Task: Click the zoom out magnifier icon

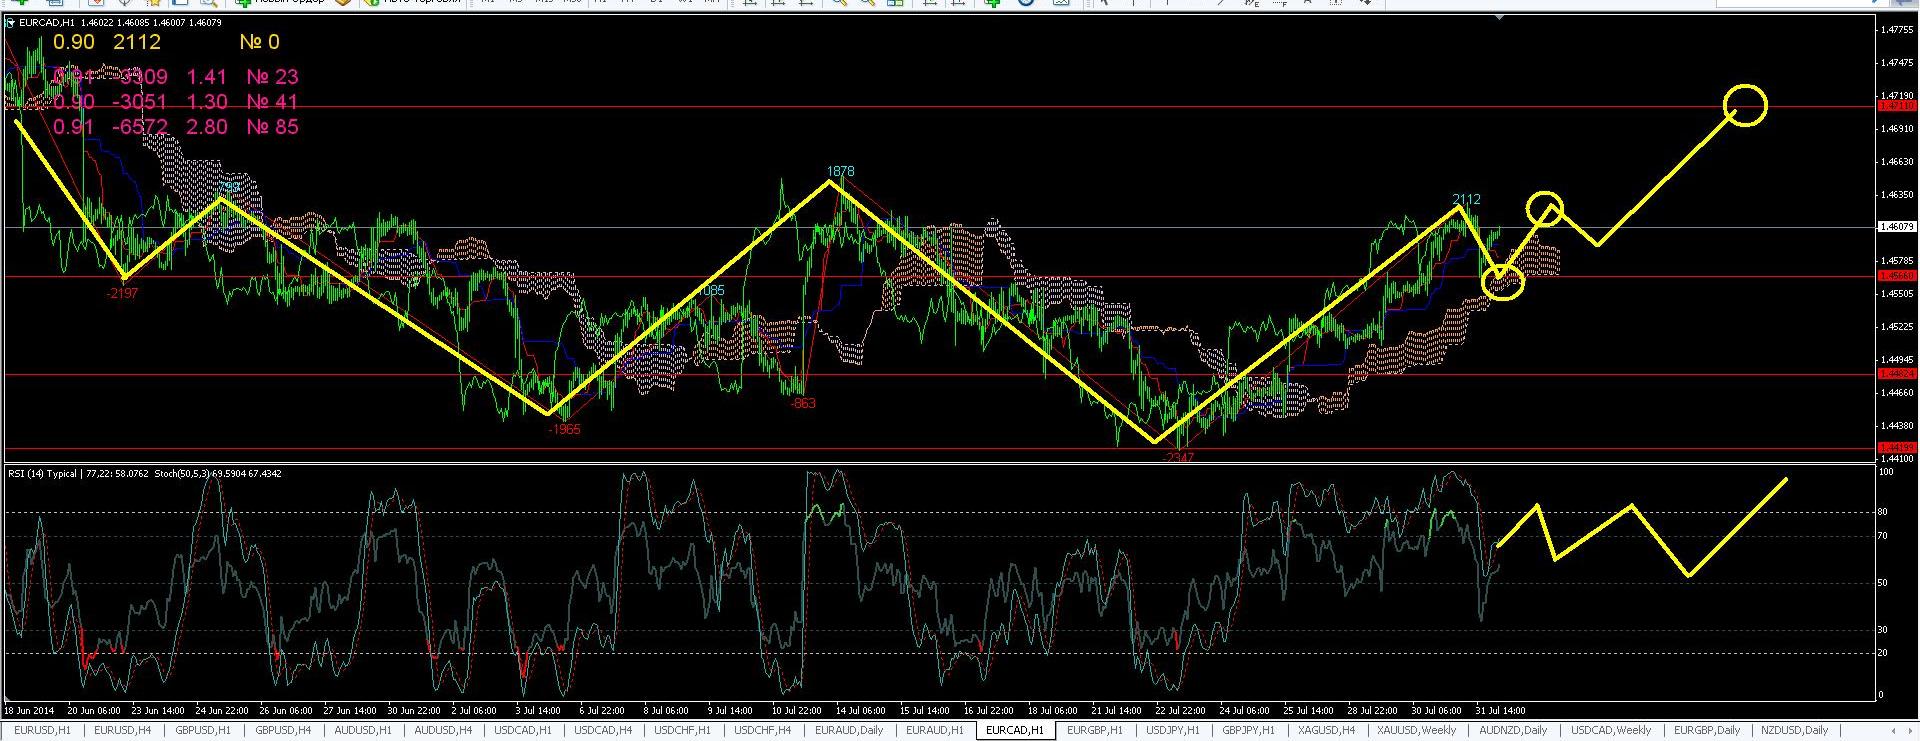Action: 867,3
